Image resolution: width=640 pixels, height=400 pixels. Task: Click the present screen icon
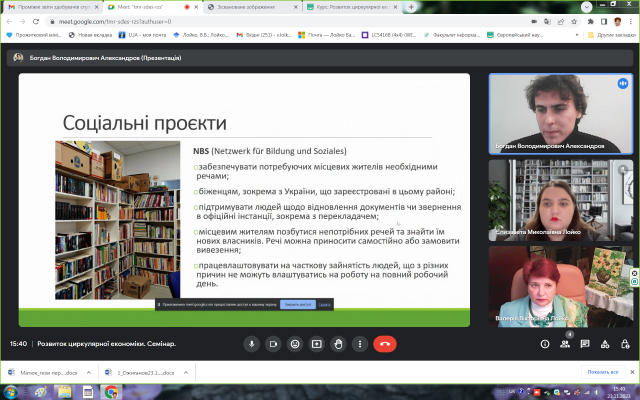(316, 343)
